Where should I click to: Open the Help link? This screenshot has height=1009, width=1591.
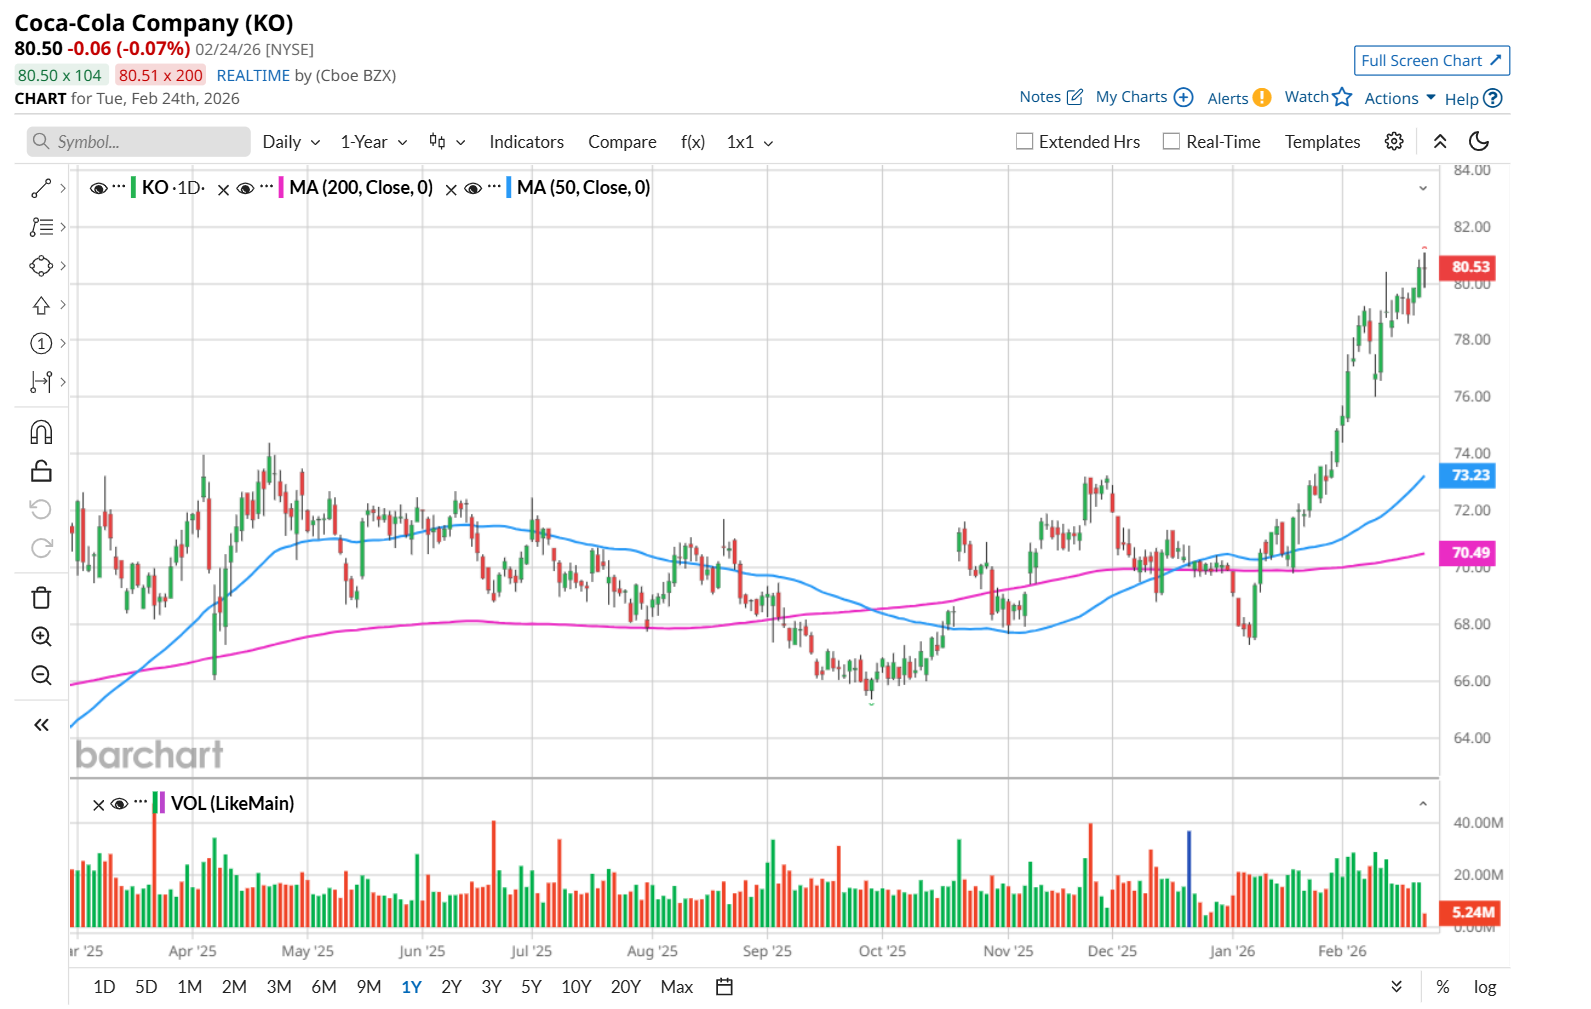coord(1473,98)
